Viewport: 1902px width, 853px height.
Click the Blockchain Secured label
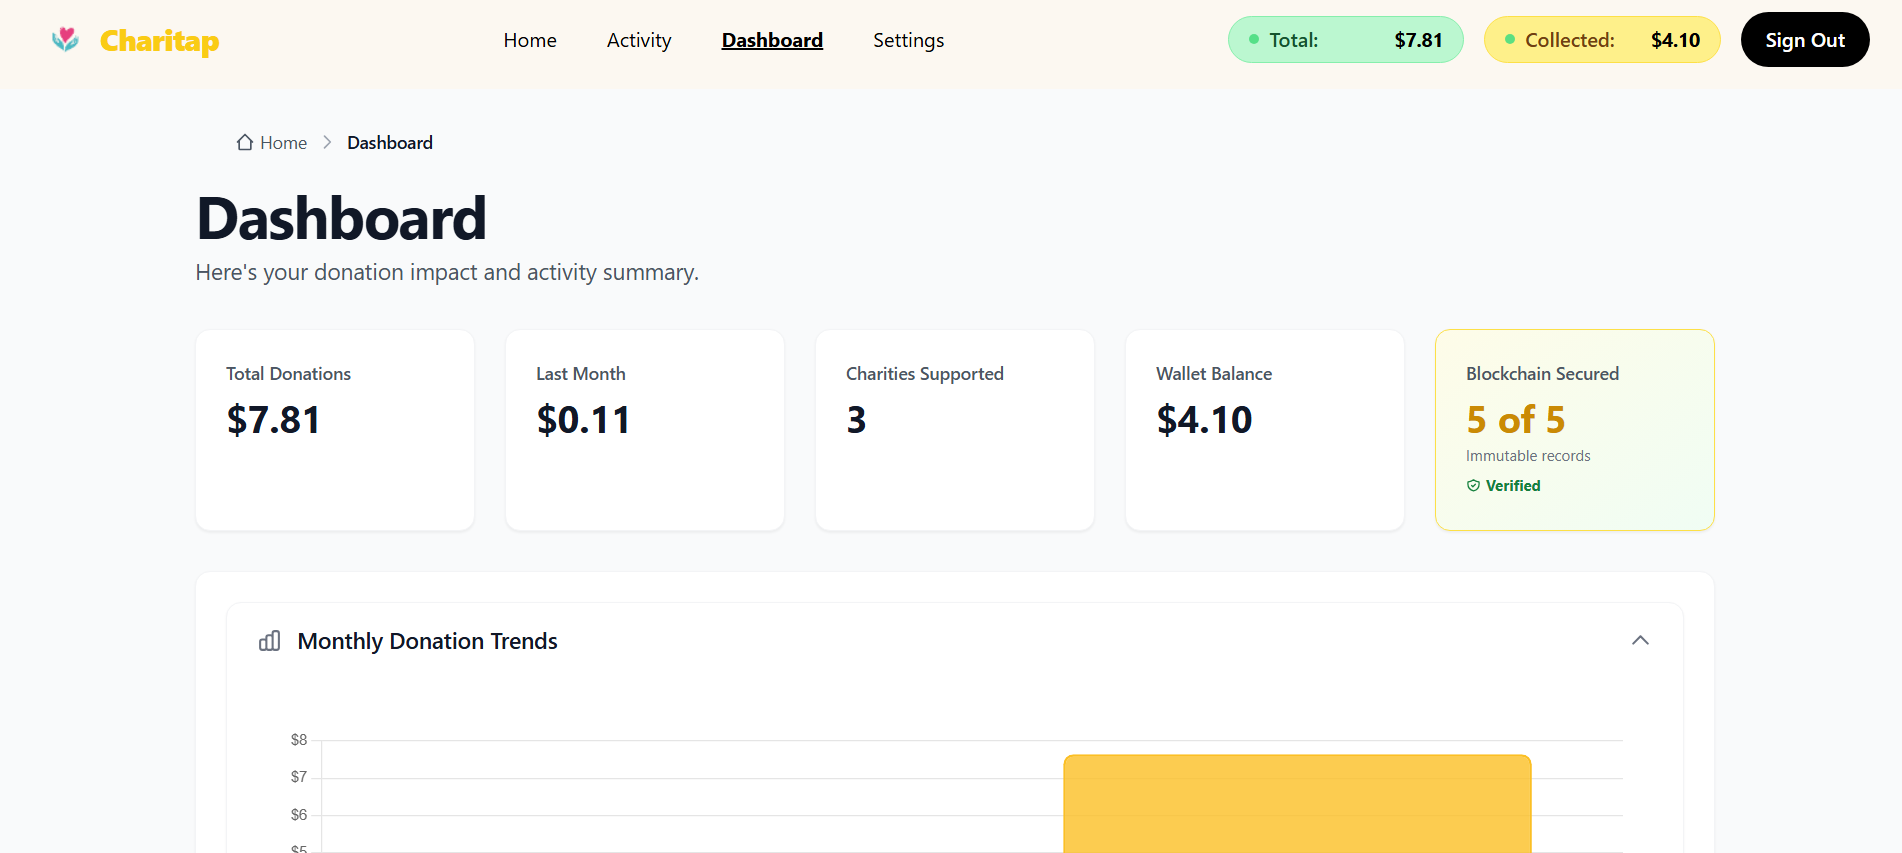[1542, 374]
